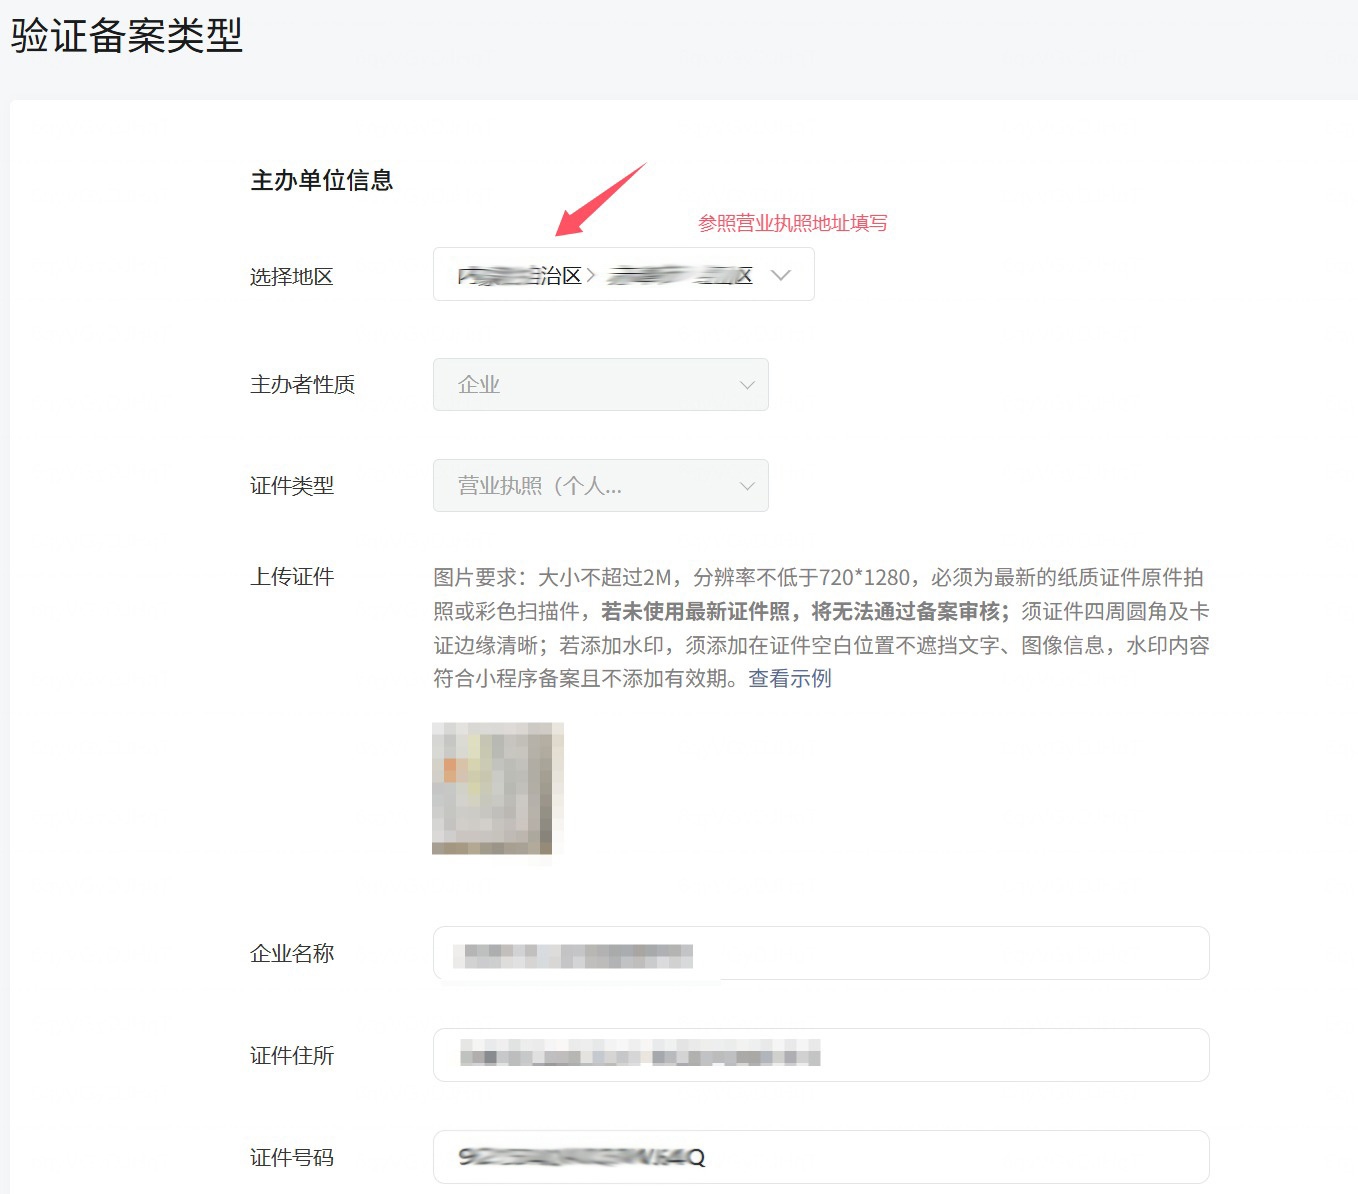Screen dimensions: 1358x1194
Task: Click the chevron arrow in the region selector
Action: (780, 275)
